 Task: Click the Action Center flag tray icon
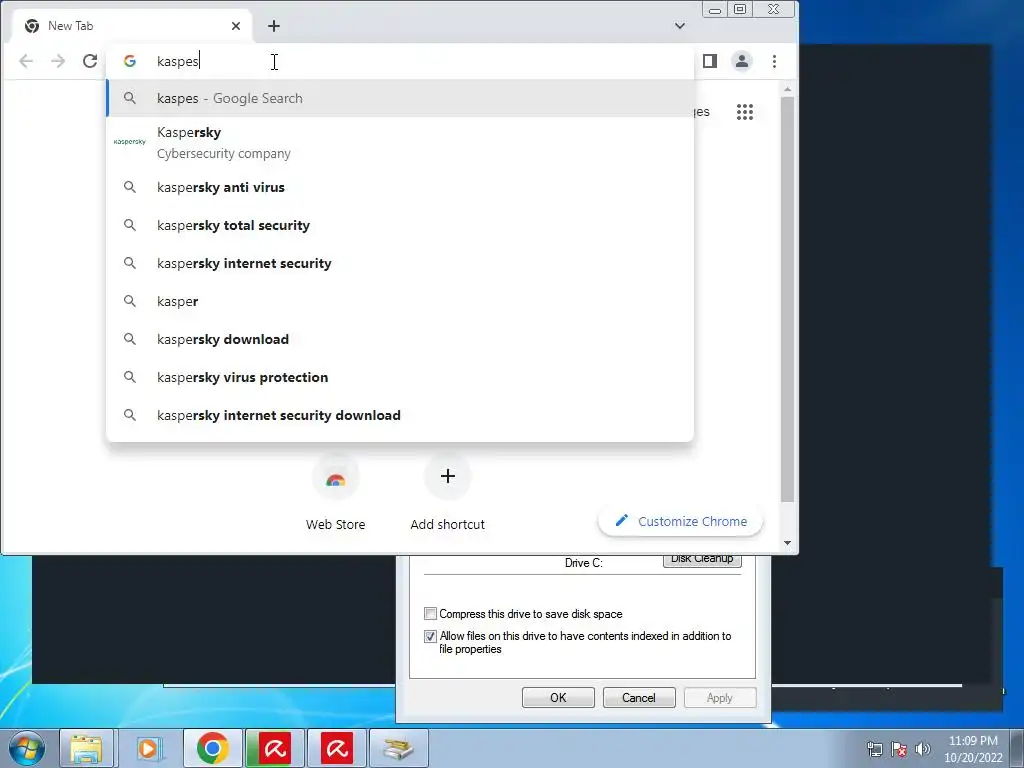pyautogui.click(x=899, y=749)
